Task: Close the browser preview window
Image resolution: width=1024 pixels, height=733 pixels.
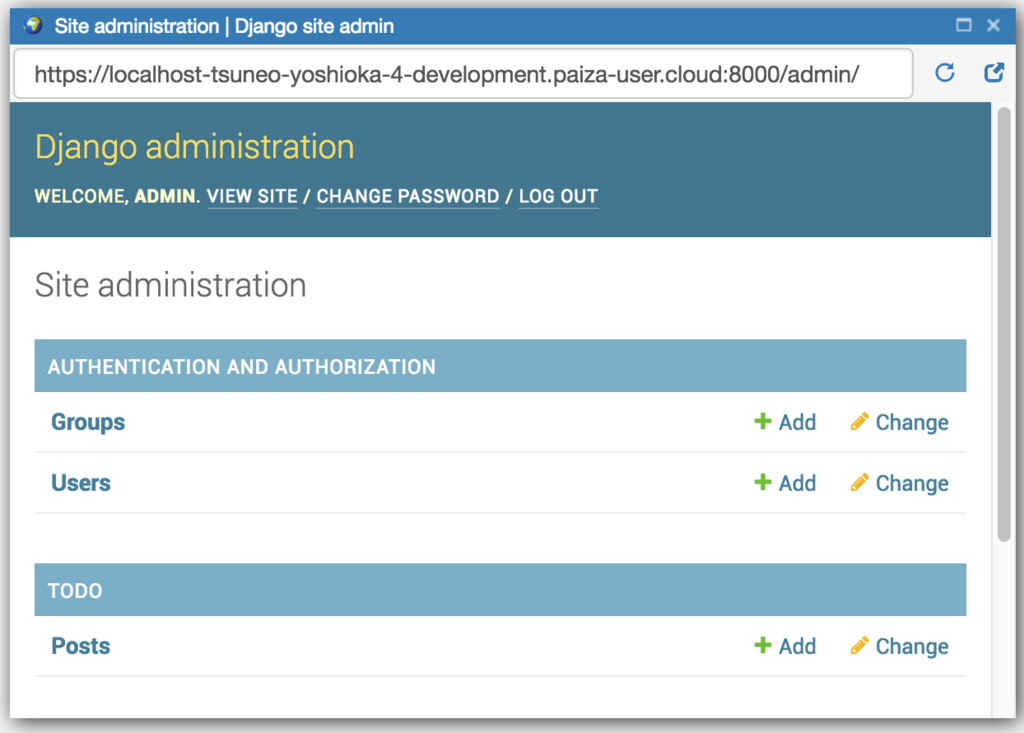Action: pos(993,25)
